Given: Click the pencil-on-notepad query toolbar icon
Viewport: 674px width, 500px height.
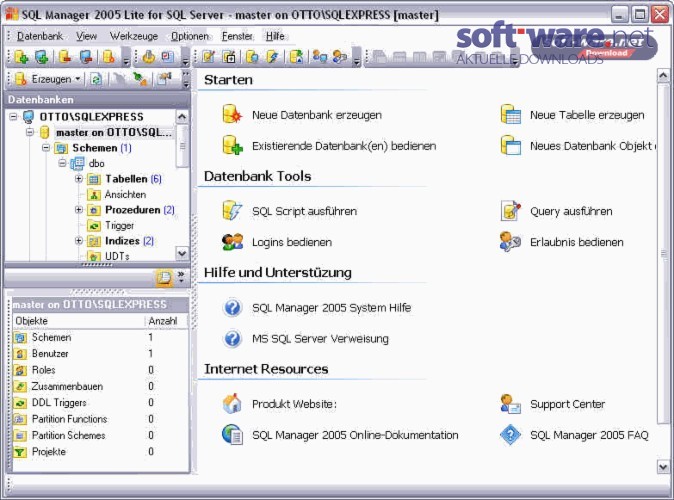Looking at the screenshot, I should (208, 57).
